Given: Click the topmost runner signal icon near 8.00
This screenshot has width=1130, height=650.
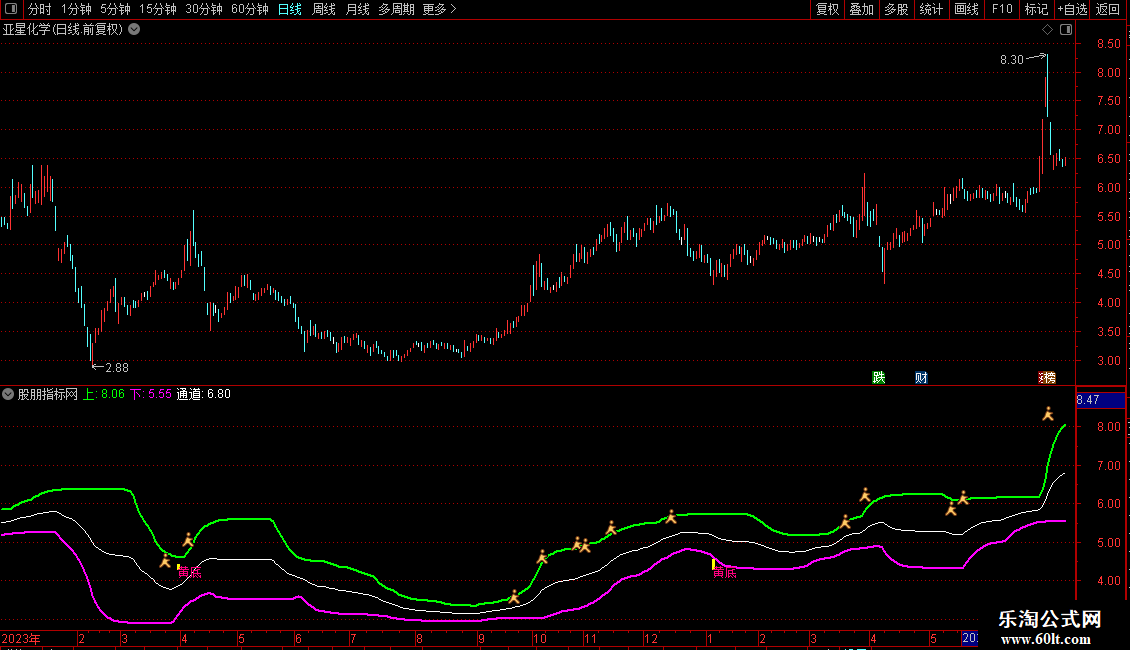Looking at the screenshot, I should point(1048,413).
